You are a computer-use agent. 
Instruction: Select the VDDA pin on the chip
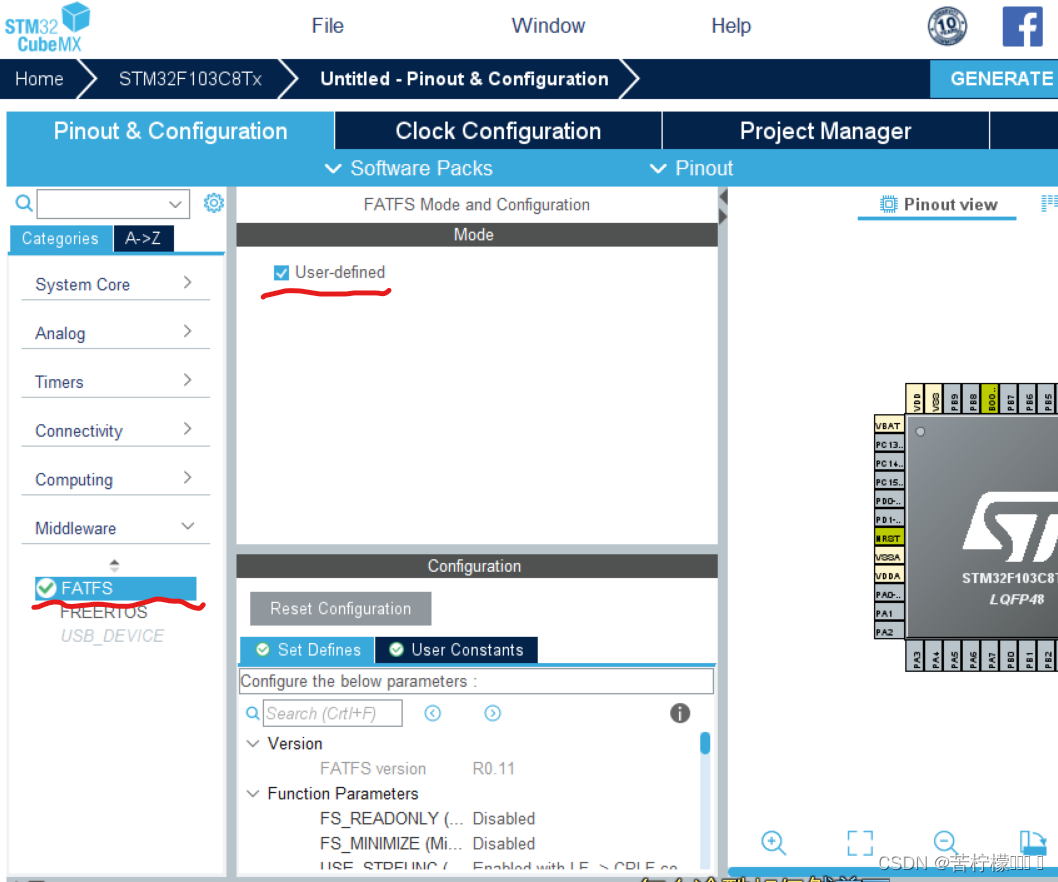click(889, 576)
